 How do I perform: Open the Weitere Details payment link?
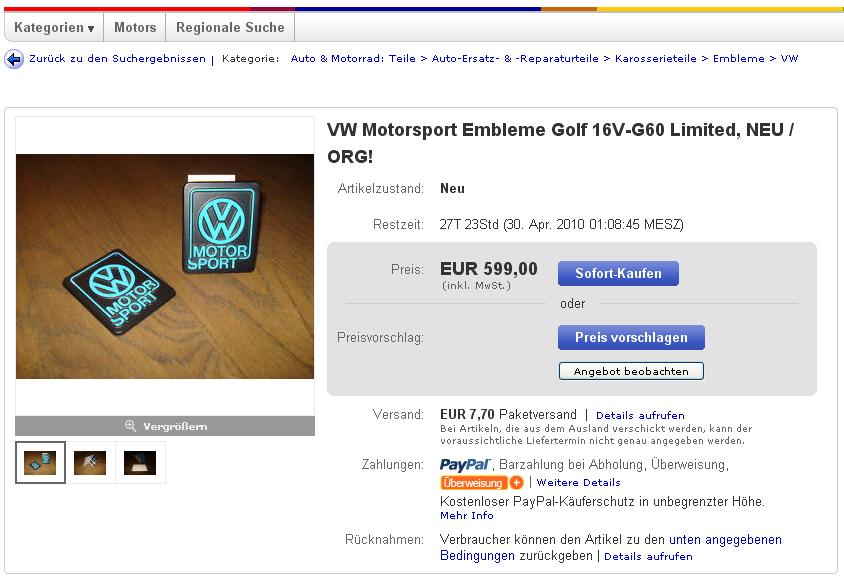(x=579, y=482)
